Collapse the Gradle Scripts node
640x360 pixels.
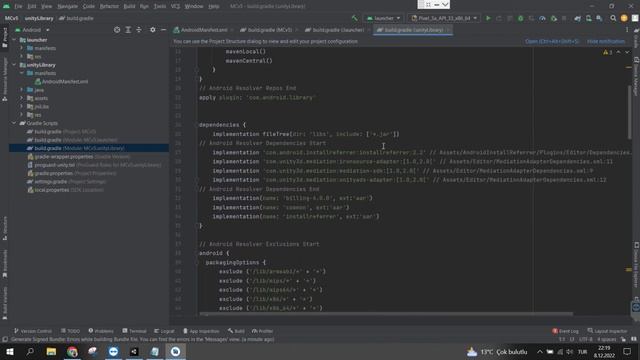(14, 123)
